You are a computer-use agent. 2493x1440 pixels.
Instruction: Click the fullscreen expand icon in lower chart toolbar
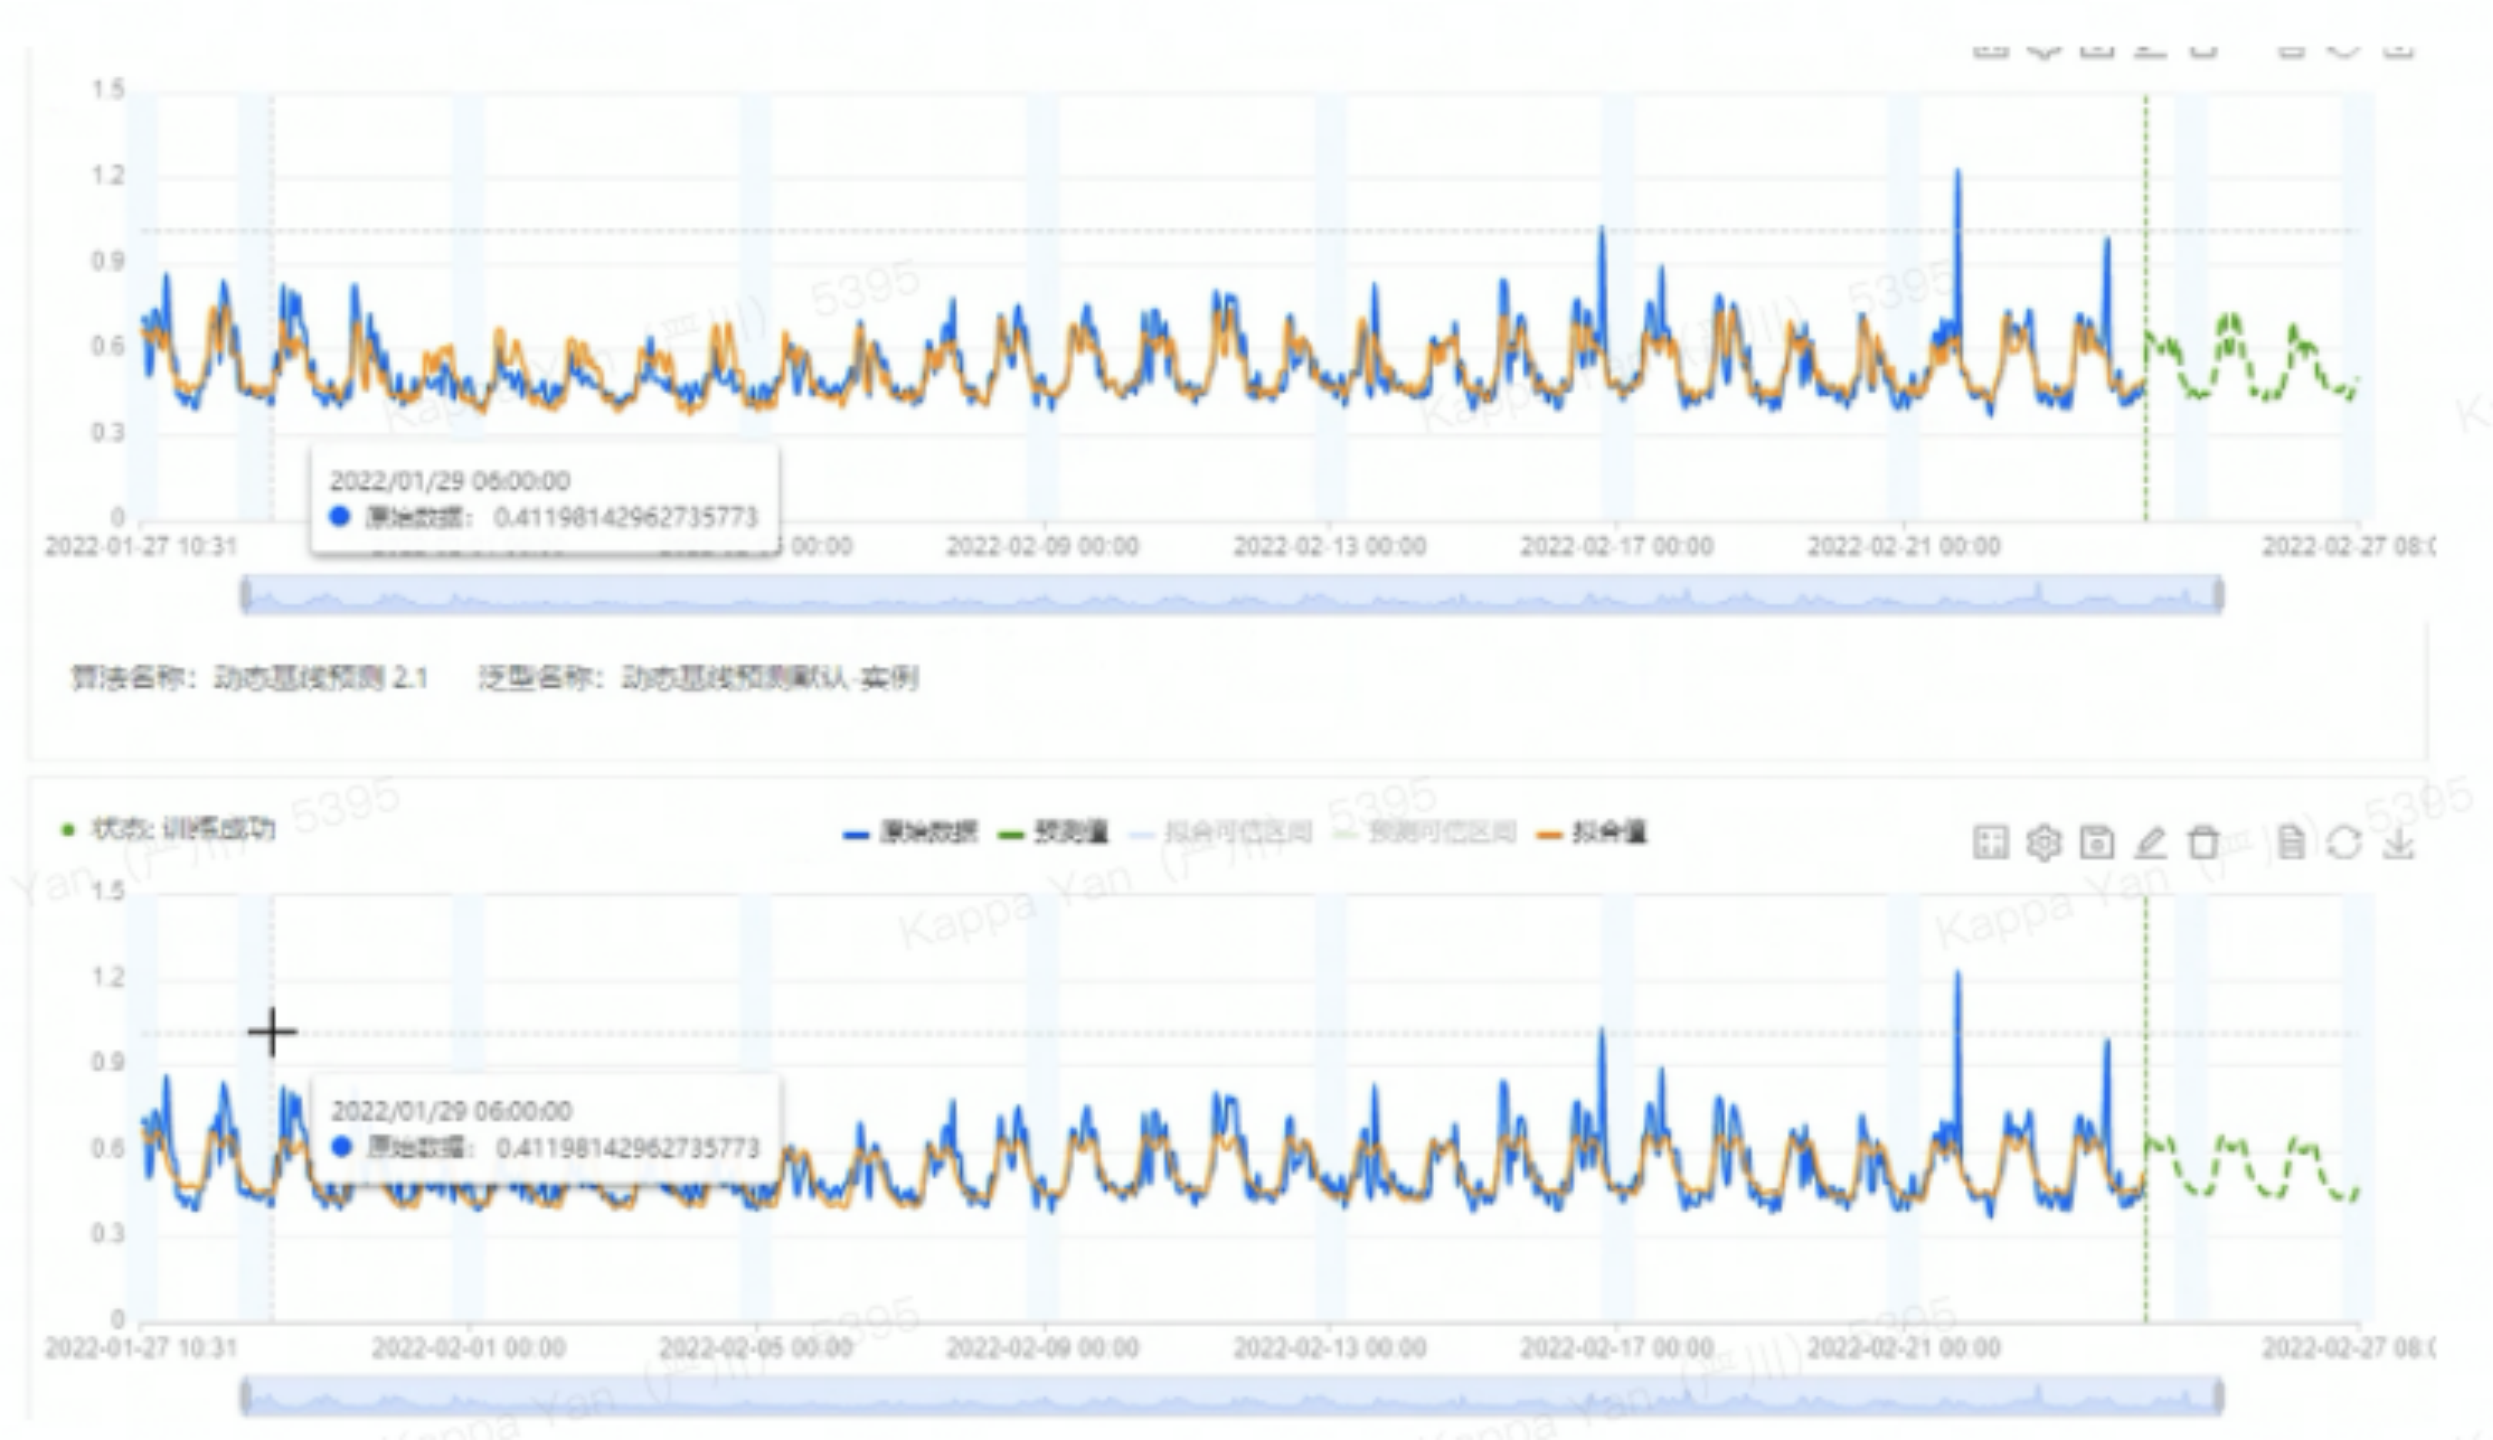point(1990,842)
